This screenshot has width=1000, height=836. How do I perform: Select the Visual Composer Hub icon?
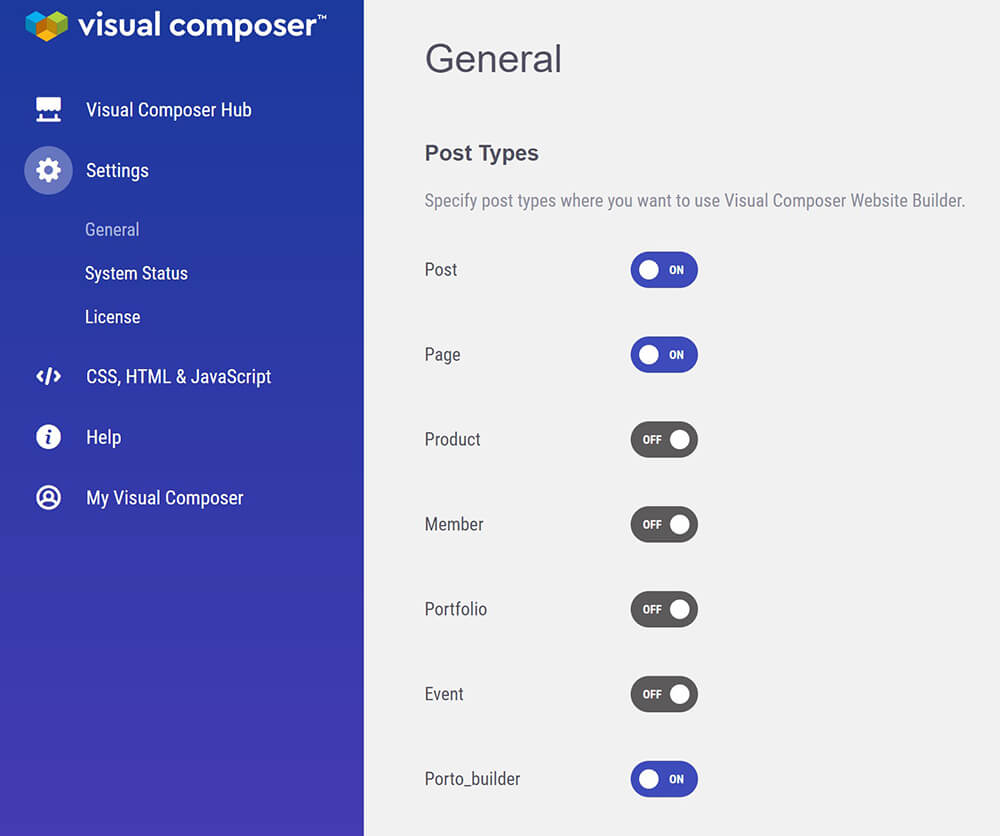(48, 110)
